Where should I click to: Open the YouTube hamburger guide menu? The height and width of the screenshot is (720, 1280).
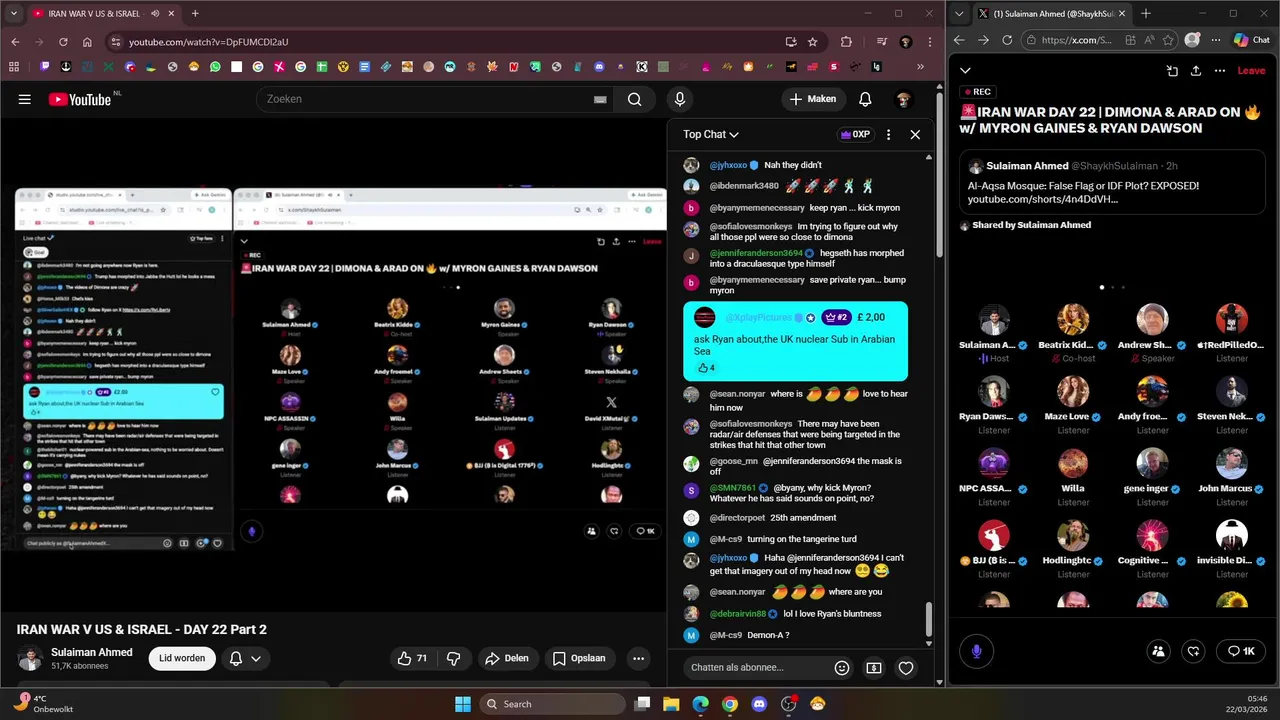[x=24, y=99]
